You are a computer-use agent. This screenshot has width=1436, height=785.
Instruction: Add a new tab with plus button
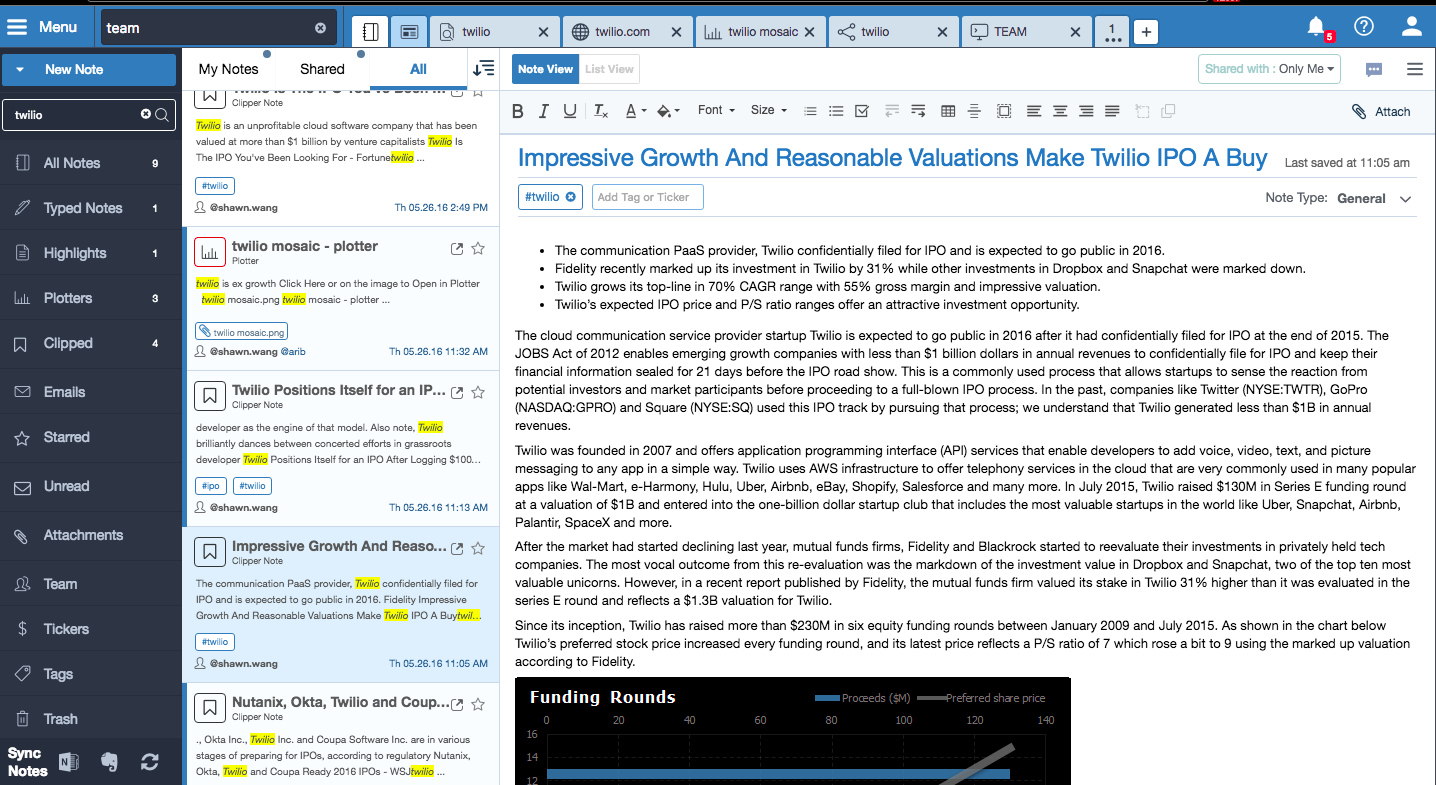(1146, 32)
